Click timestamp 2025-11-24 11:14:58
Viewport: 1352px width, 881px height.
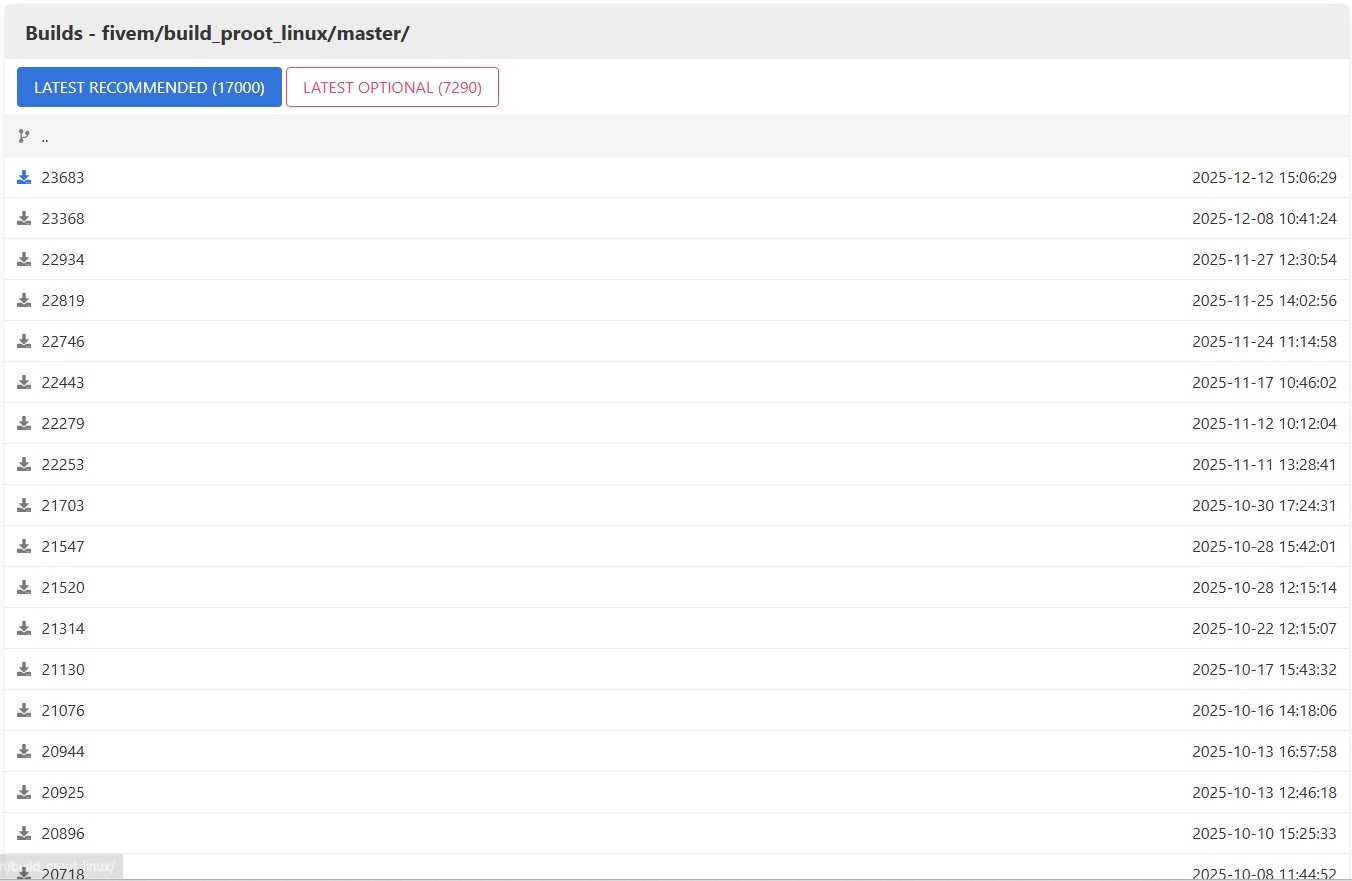click(1264, 342)
